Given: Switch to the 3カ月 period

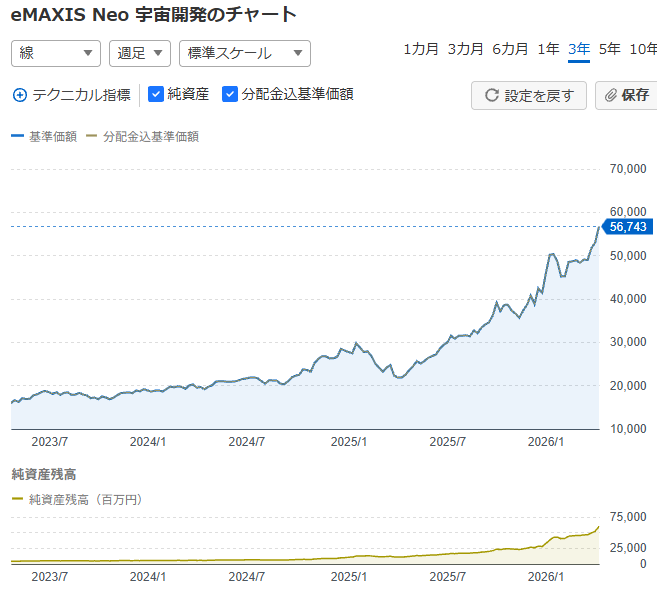Looking at the screenshot, I should coord(465,49).
